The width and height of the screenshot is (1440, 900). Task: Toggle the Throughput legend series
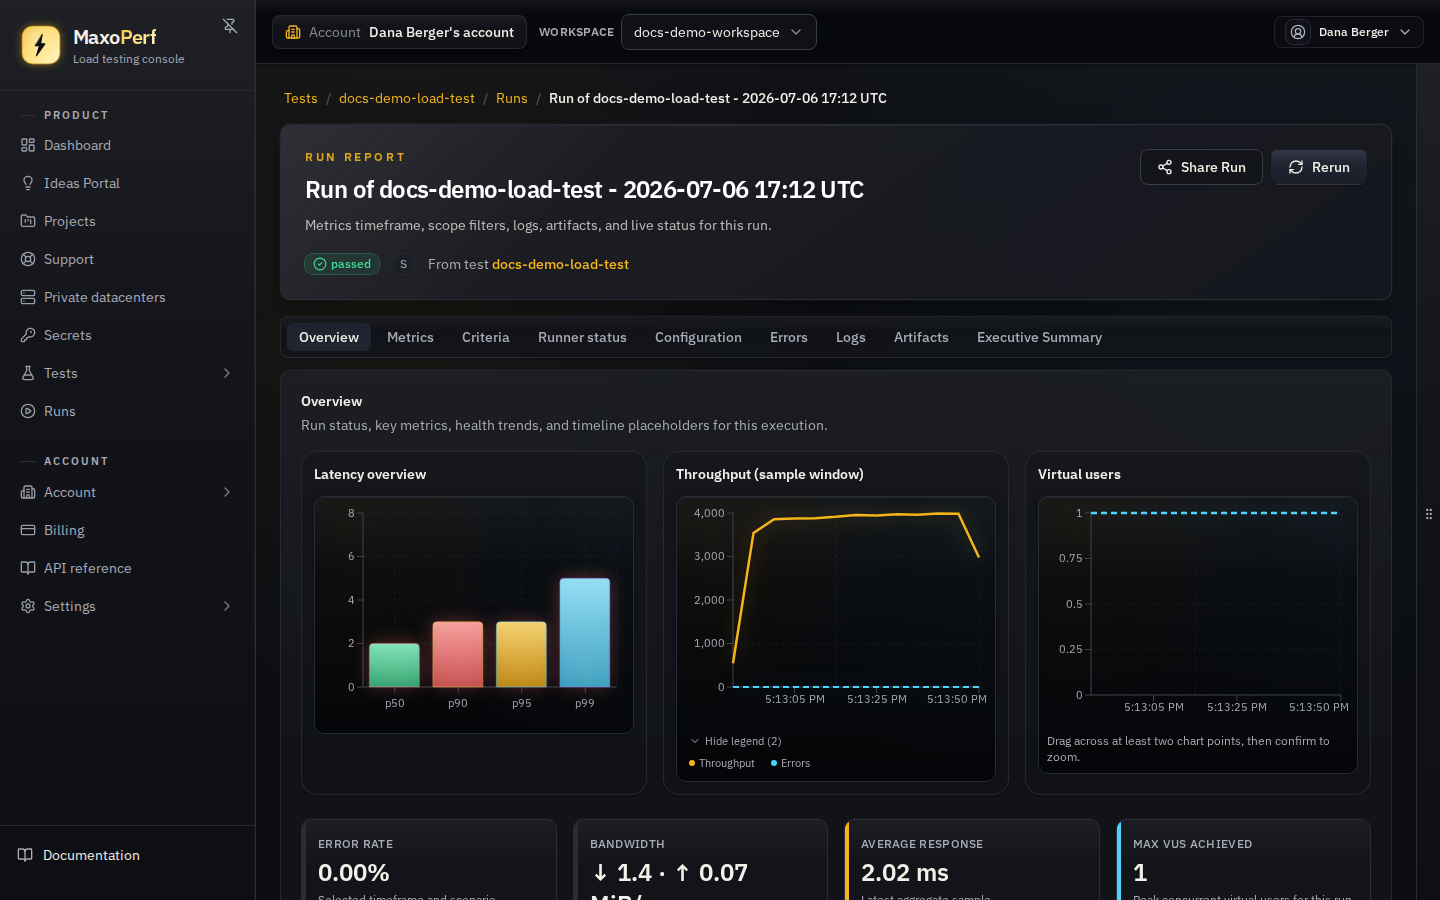tap(722, 763)
